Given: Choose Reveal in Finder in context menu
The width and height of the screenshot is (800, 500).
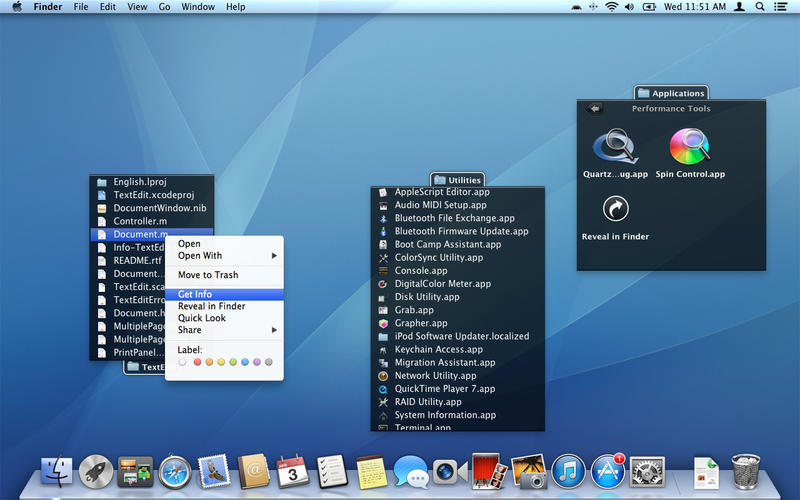Looking at the screenshot, I should tap(224, 306).
